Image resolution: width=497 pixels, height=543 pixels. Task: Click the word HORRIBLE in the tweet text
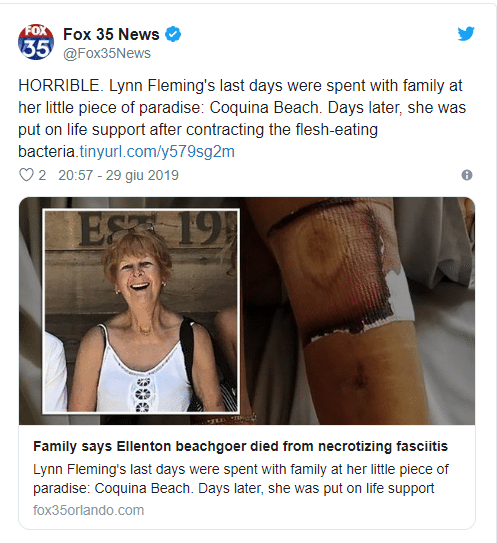point(60,86)
